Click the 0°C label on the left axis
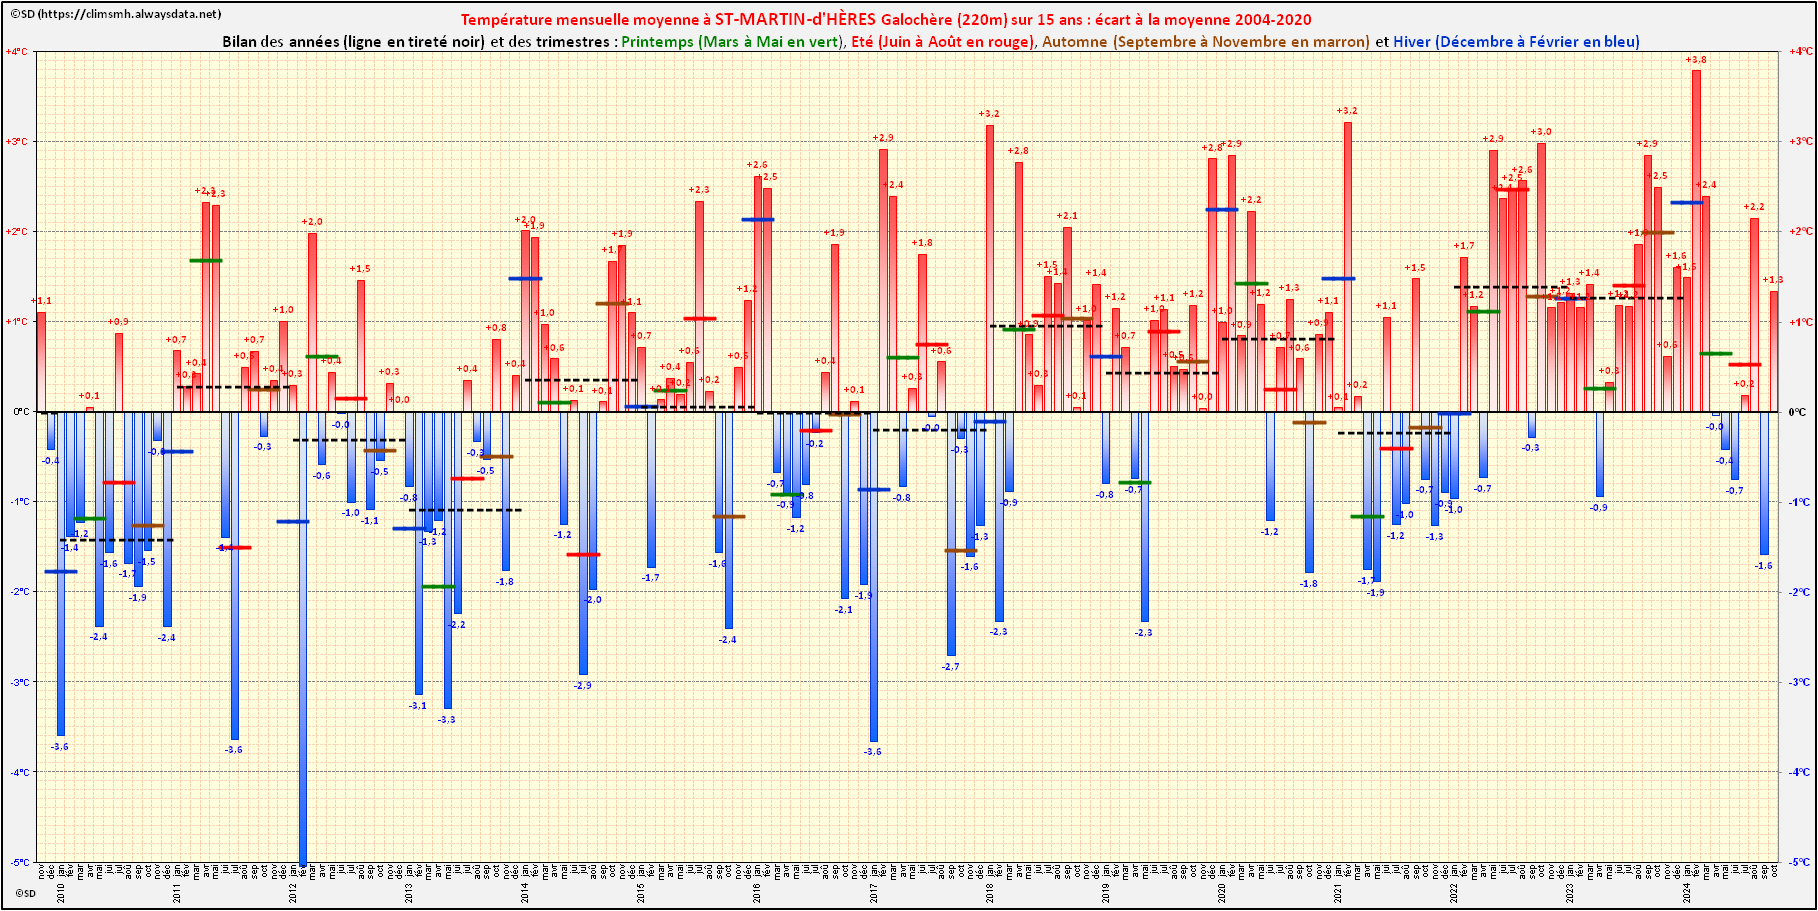1818x911 pixels. [x=20, y=411]
